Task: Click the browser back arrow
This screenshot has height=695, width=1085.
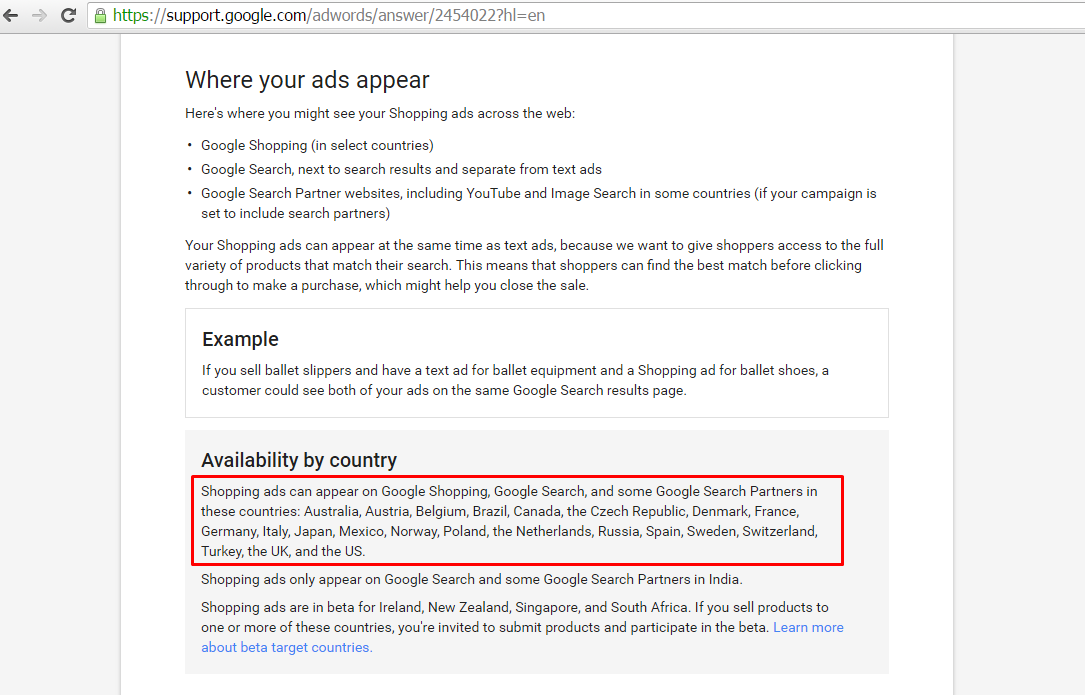Action: point(11,16)
